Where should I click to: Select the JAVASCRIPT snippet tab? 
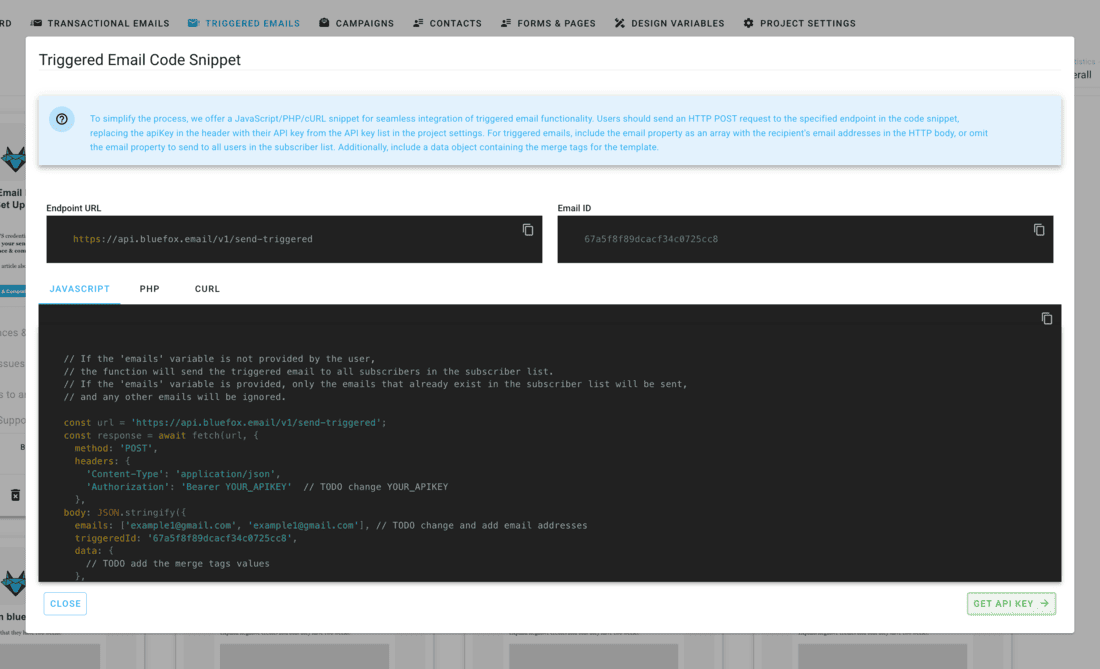79,289
